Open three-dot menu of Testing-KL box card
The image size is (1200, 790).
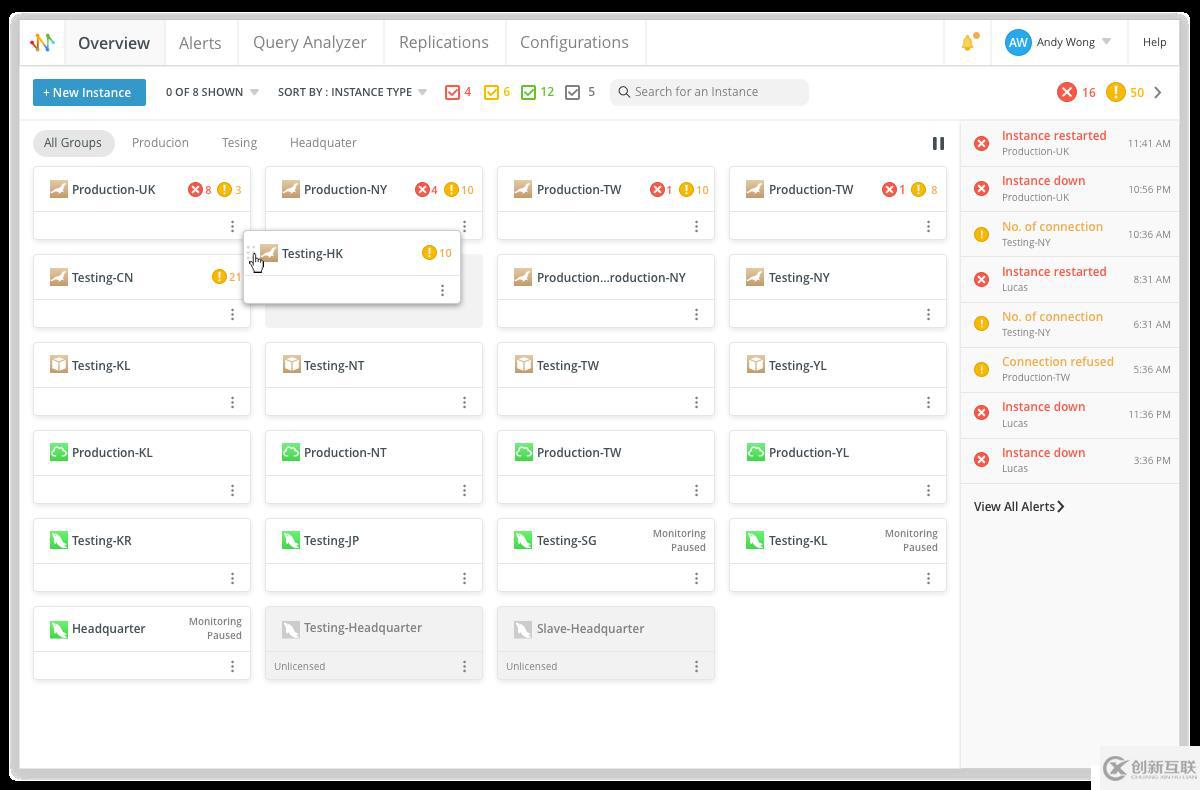tap(232, 402)
